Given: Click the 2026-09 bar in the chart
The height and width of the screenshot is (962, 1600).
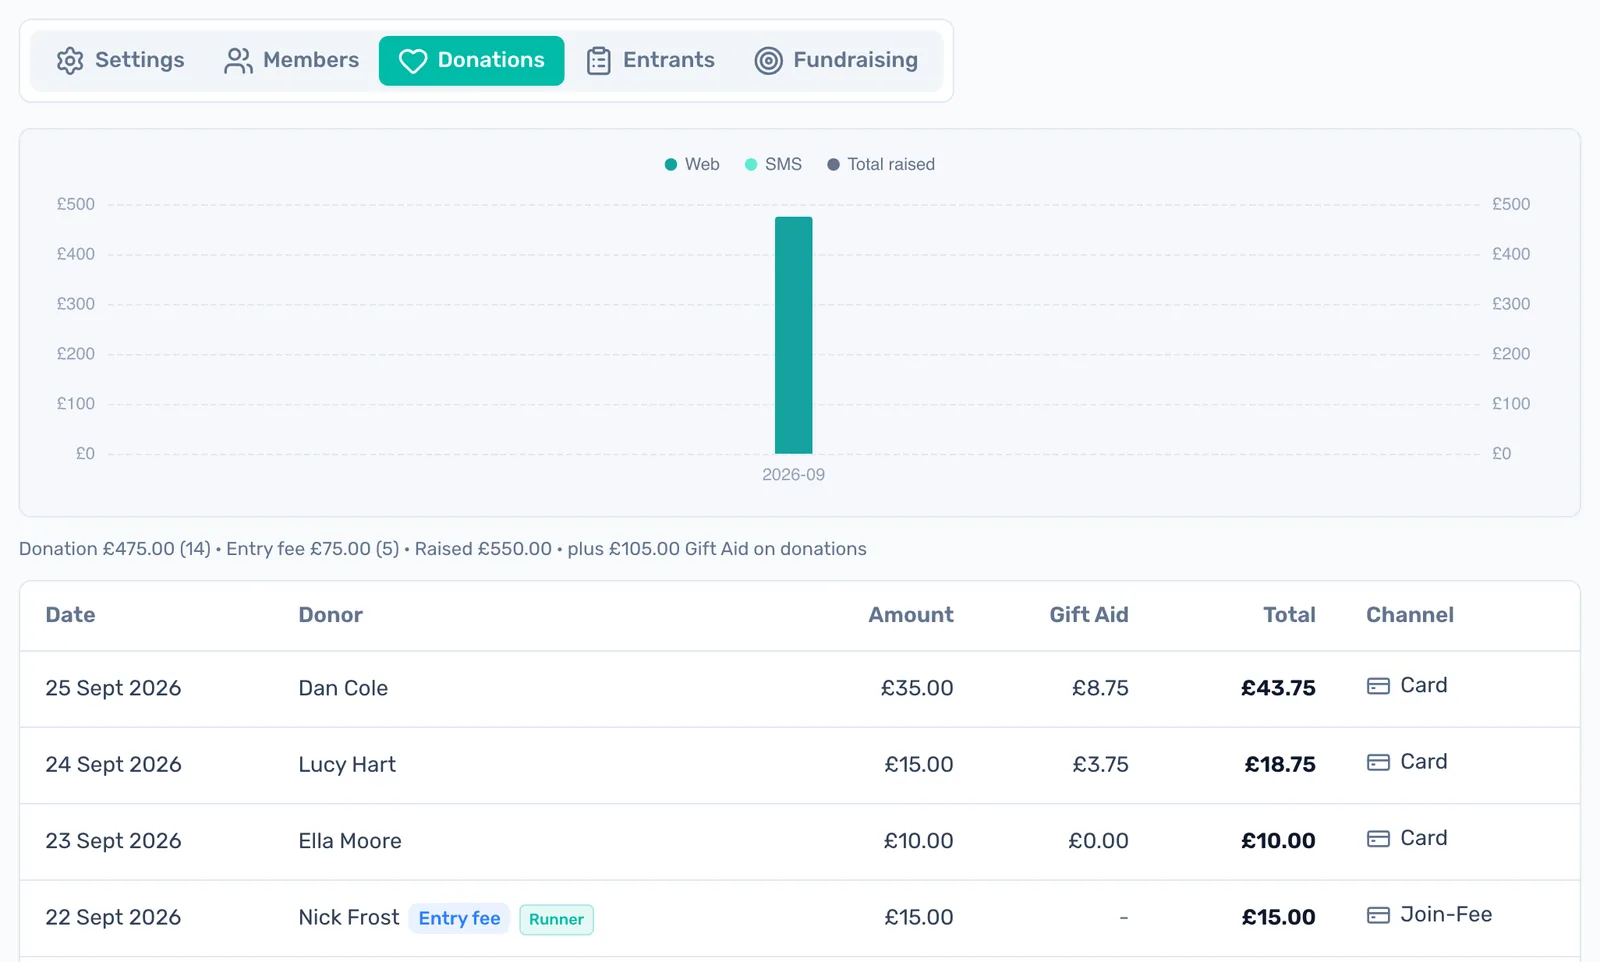Looking at the screenshot, I should (794, 335).
